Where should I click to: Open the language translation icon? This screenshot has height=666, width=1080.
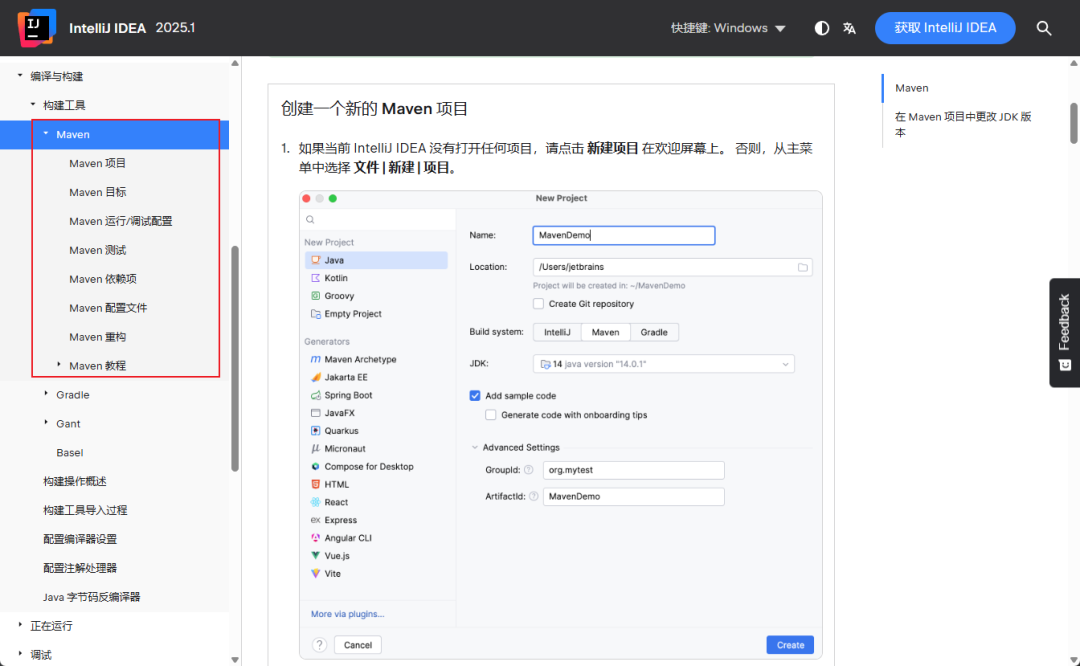click(849, 28)
